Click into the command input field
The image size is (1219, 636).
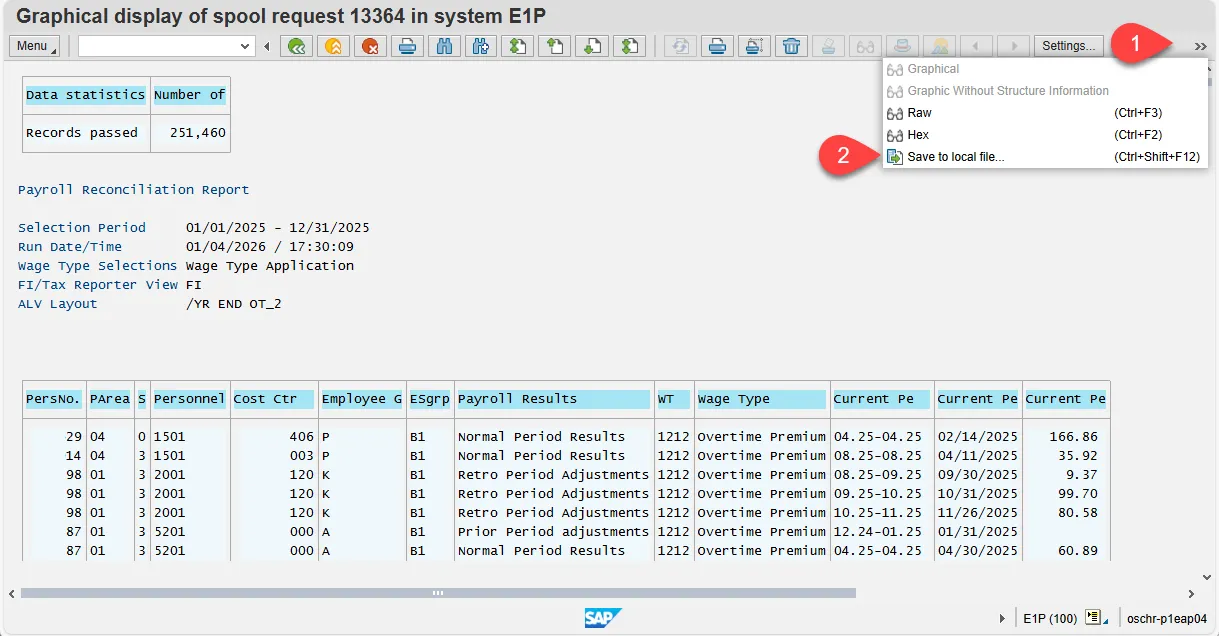point(158,46)
